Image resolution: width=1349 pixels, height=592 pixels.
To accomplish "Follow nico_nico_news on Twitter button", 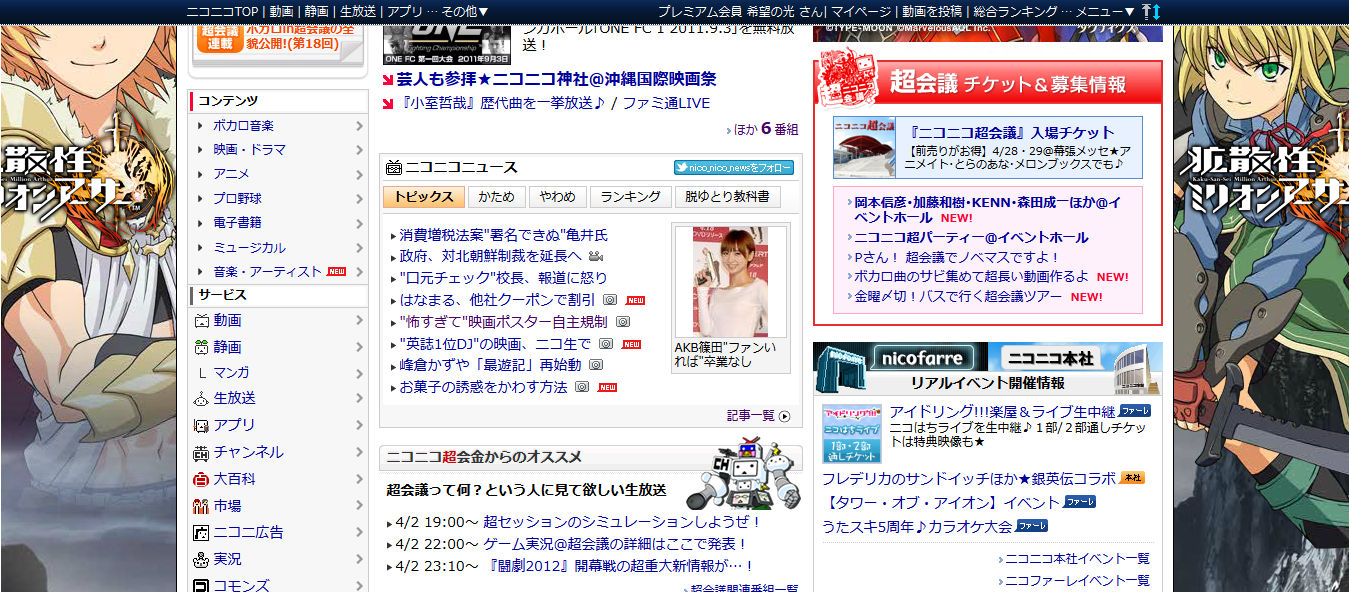I will click(734, 167).
